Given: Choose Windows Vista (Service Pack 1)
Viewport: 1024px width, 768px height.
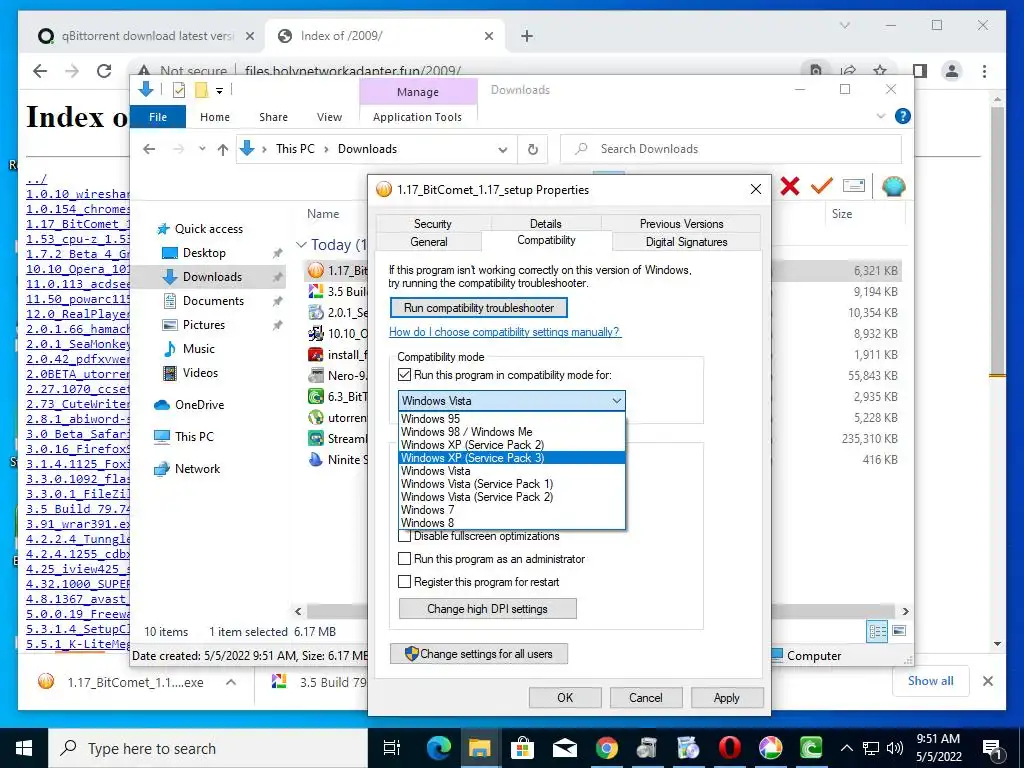Looking at the screenshot, I should pyautogui.click(x=511, y=484).
